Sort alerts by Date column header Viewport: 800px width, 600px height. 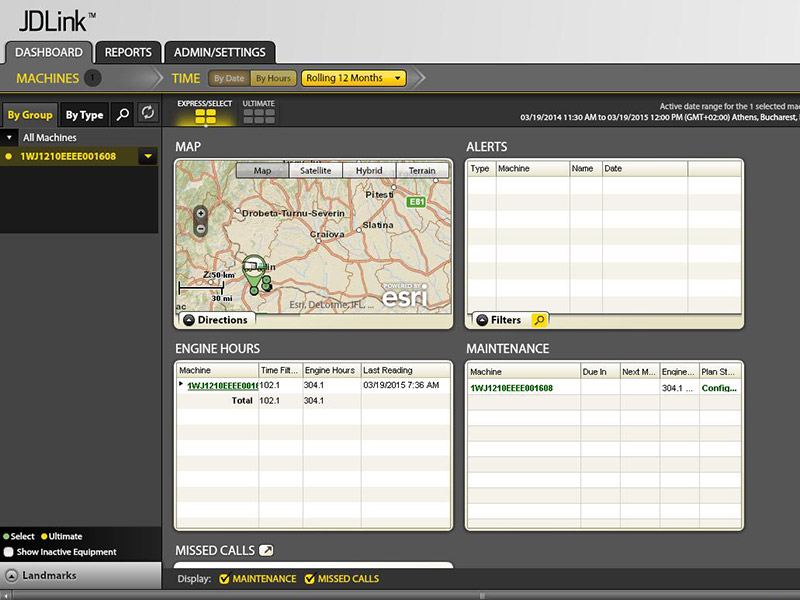point(645,168)
